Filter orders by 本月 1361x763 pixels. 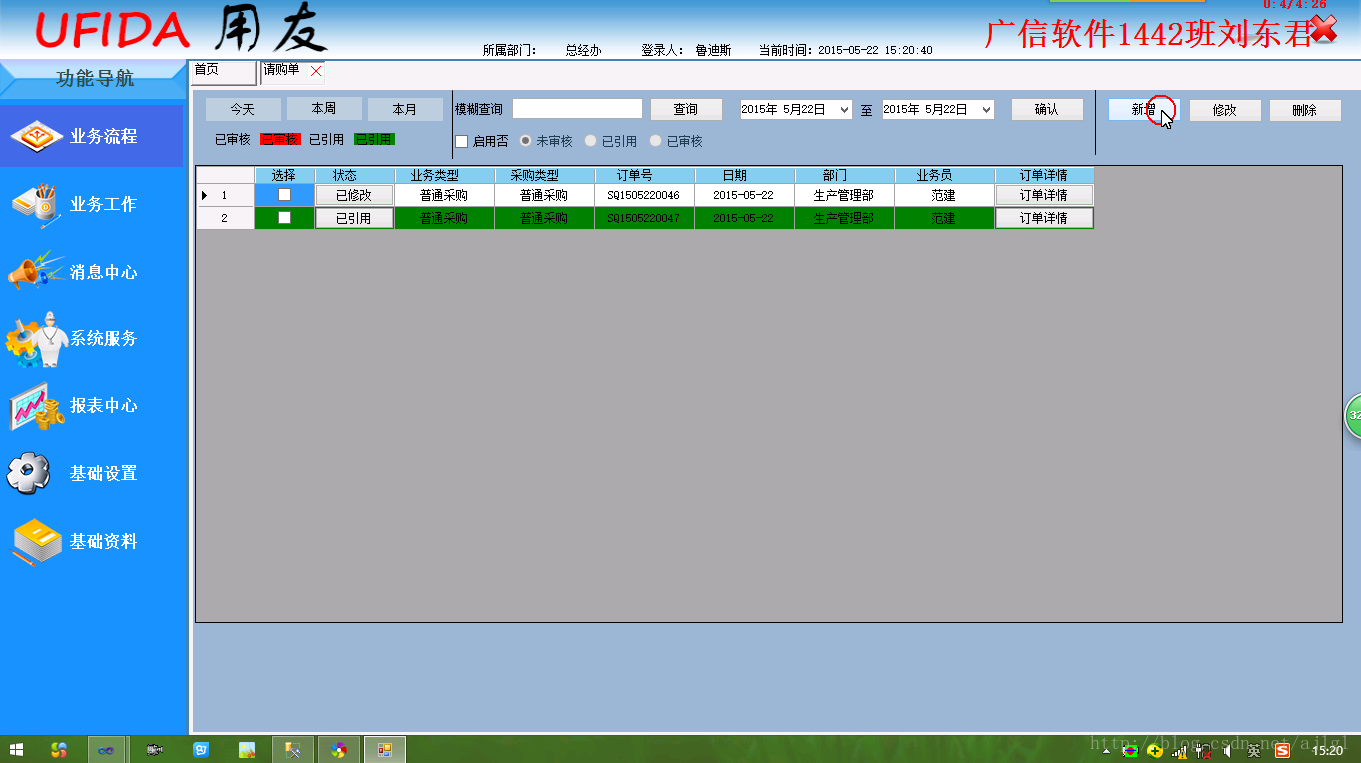(405, 109)
